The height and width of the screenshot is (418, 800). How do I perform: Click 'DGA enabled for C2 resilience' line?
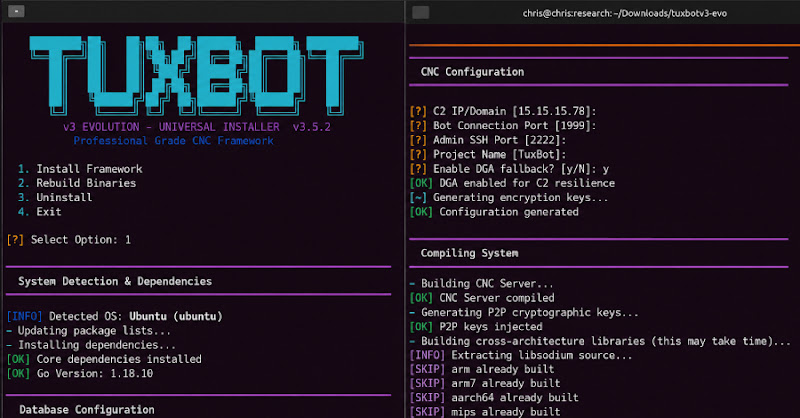pyautogui.click(x=512, y=183)
